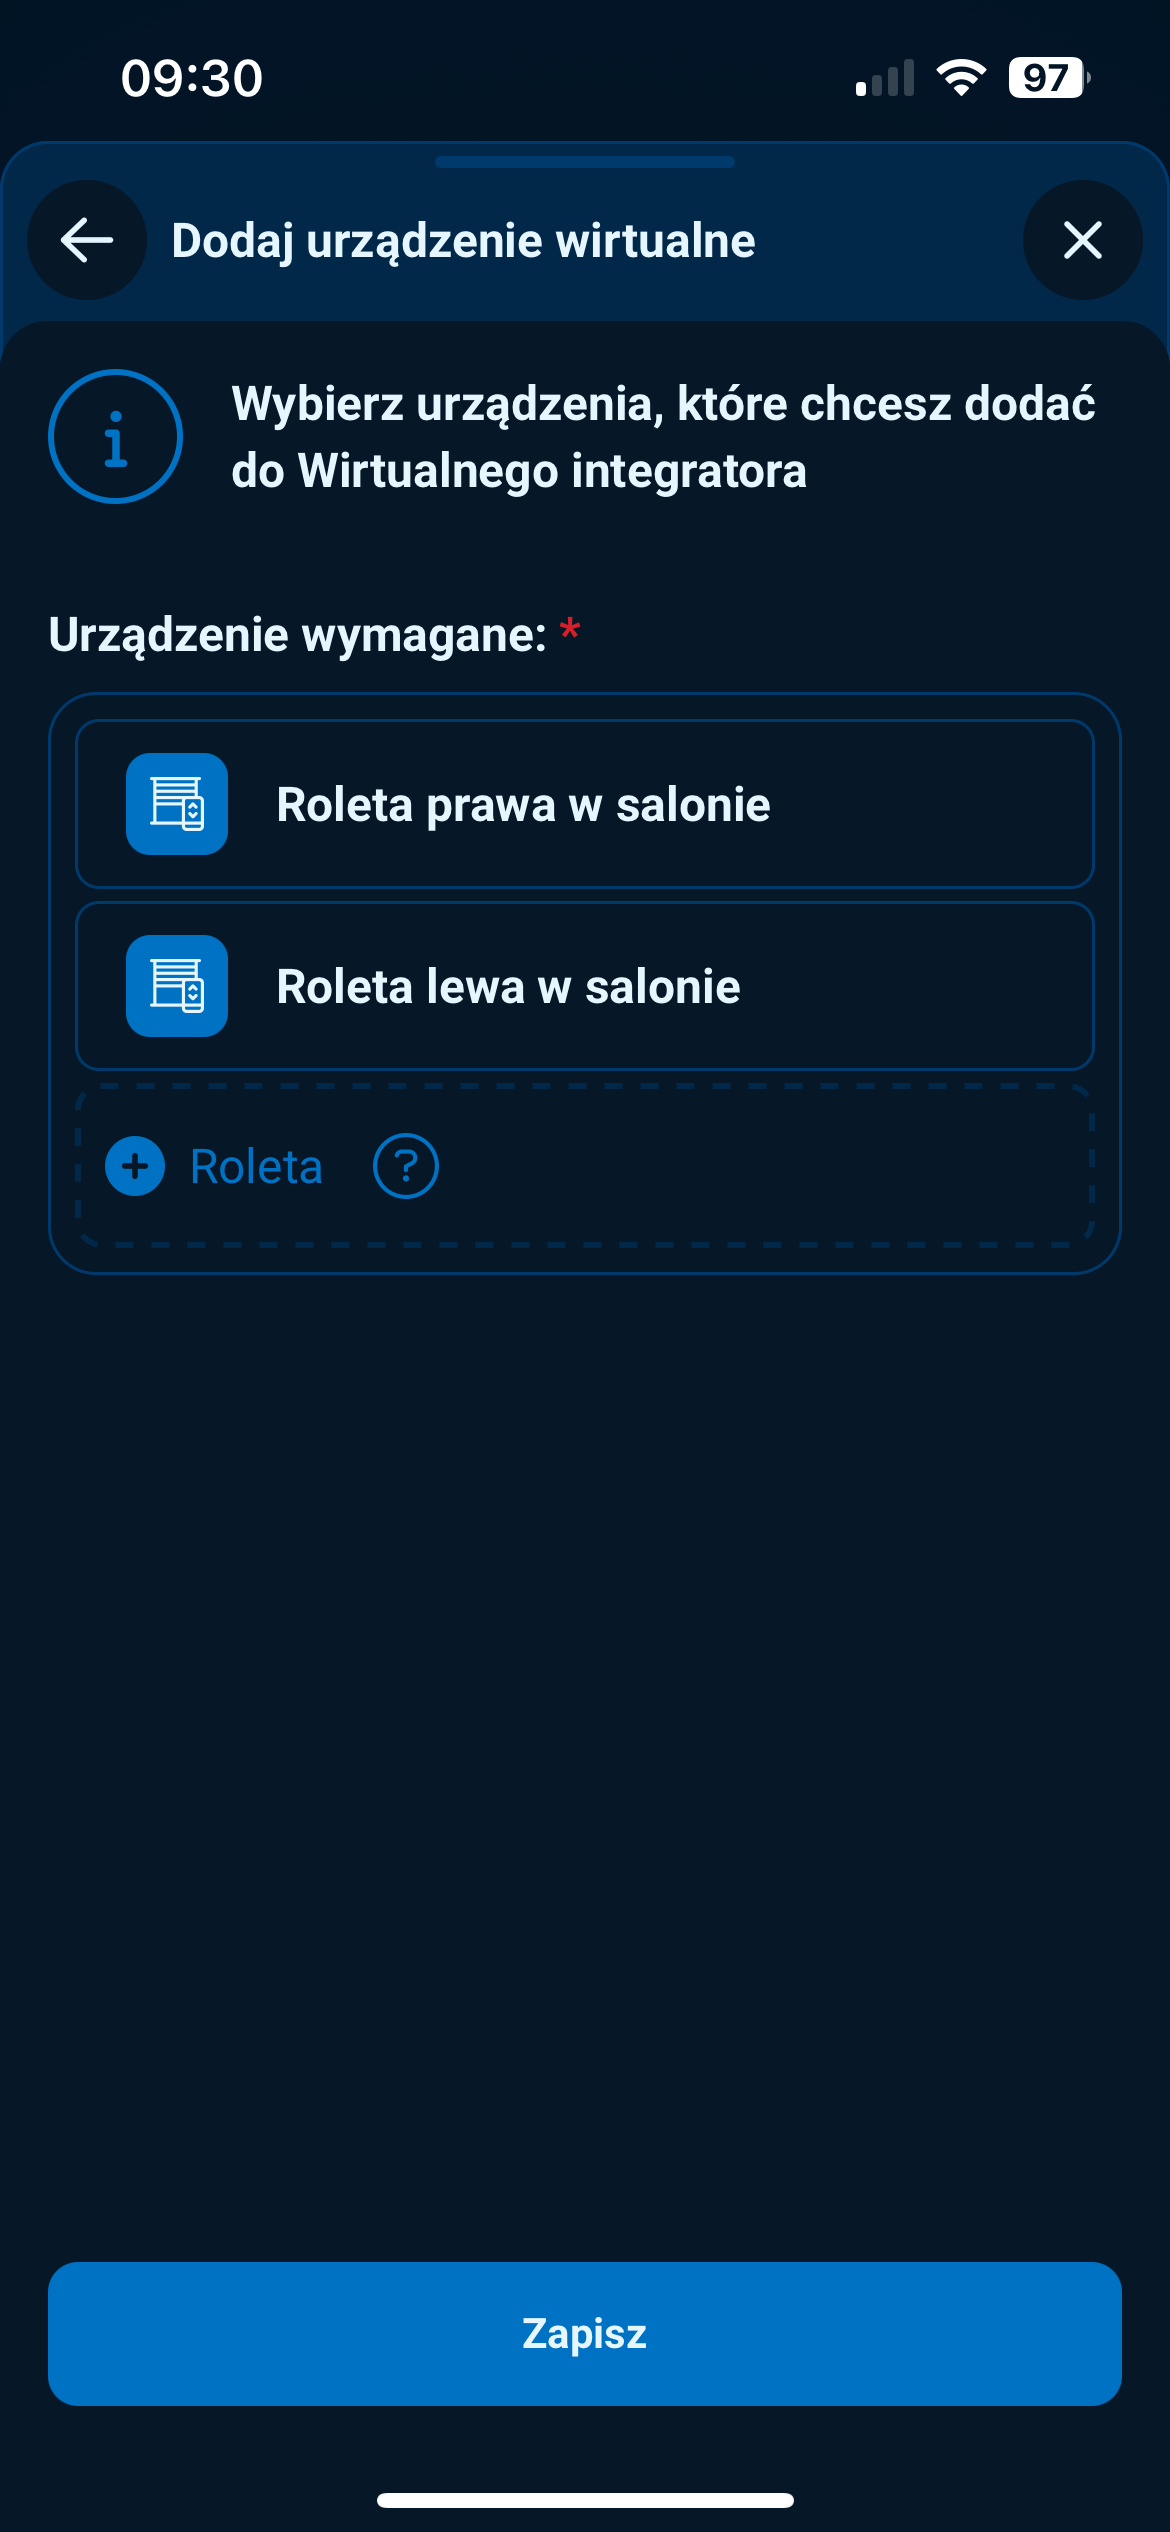Tap the circular info icon

(x=116, y=437)
